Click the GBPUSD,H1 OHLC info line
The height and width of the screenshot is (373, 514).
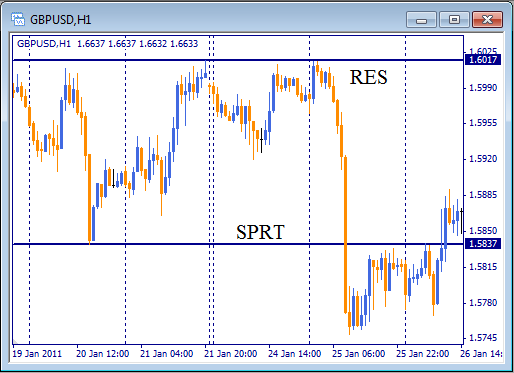[x=107, y=44]
